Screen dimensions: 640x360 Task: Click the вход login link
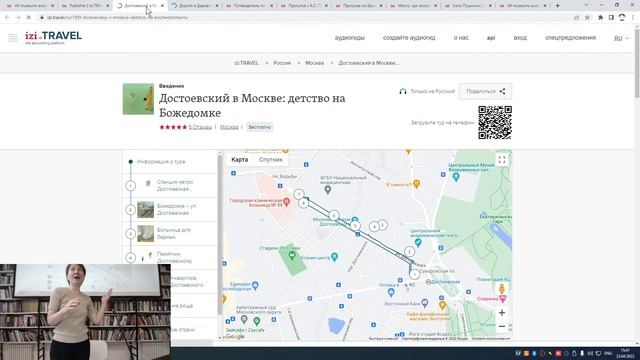coord(520,38)
